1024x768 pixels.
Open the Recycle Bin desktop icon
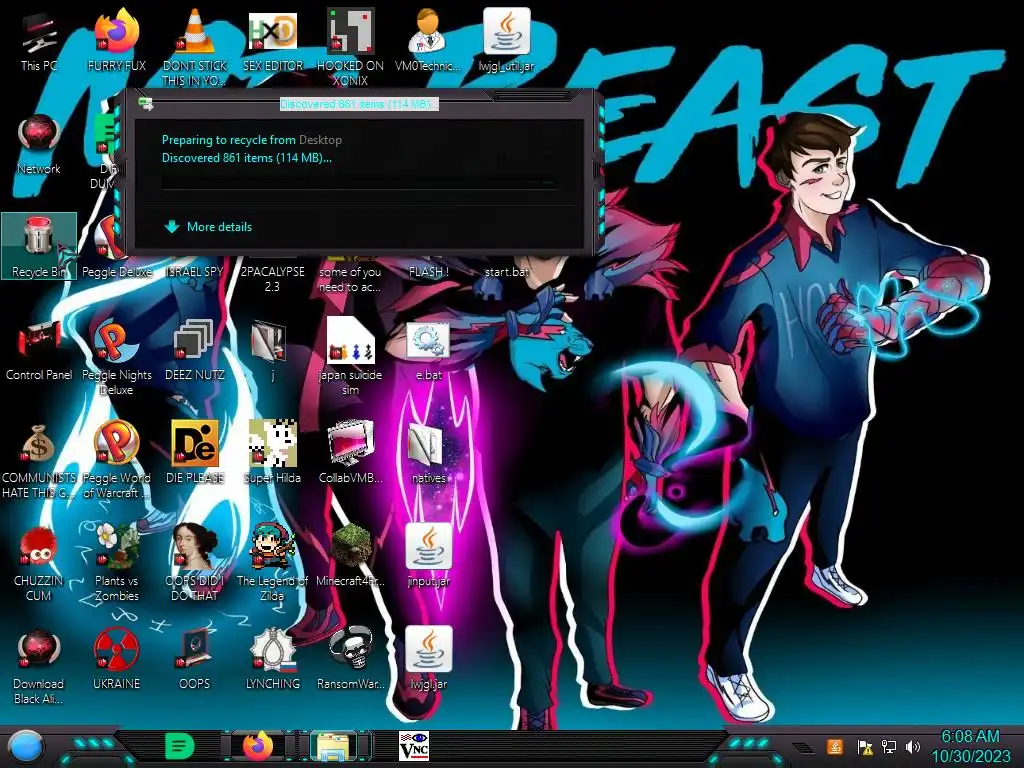(39, 247)
